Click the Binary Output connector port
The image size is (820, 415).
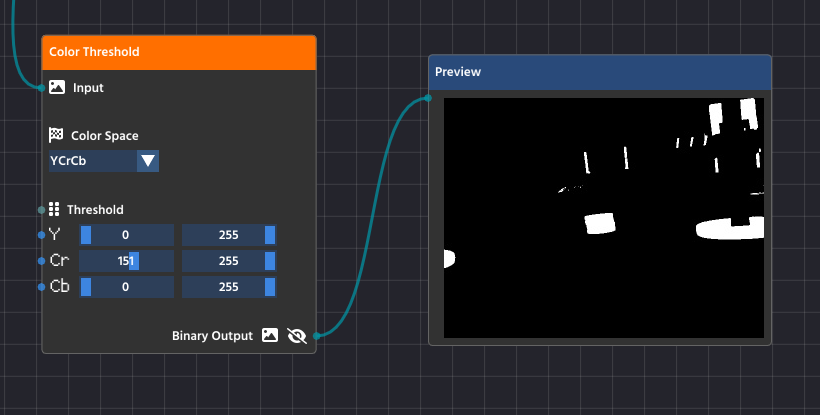point(317,336)
